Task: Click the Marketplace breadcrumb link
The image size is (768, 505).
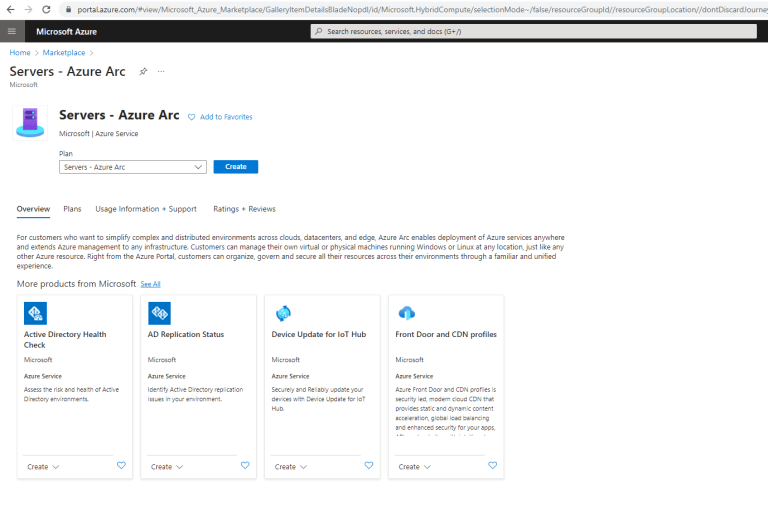Action: tap(64, 53)
